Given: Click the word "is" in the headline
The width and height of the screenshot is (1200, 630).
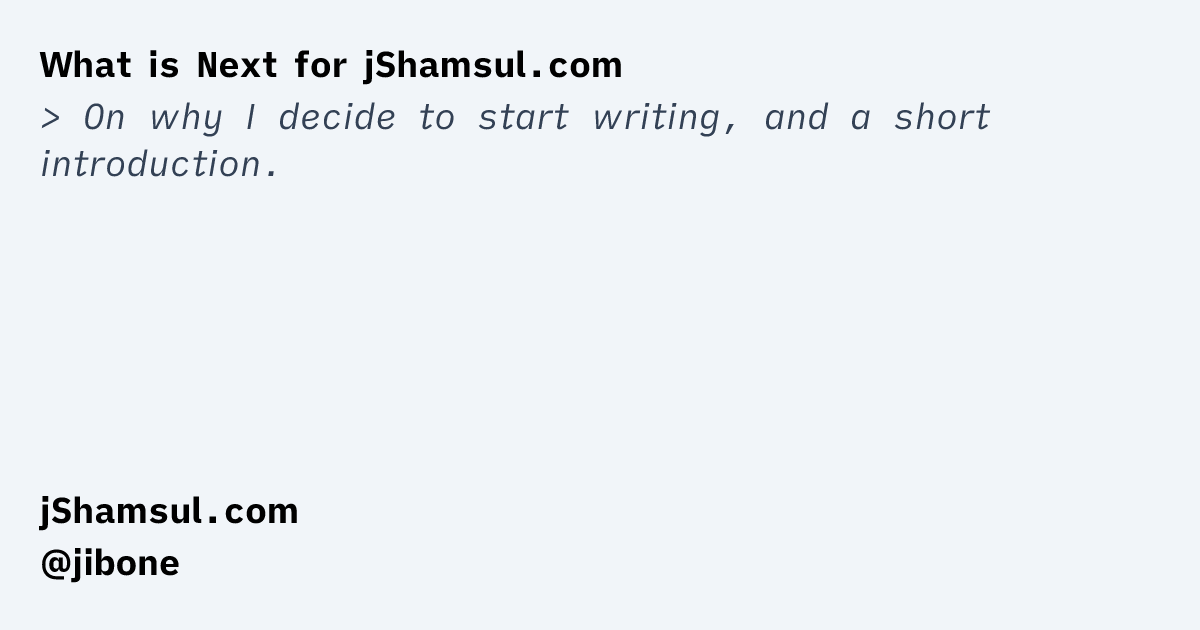Looking at the screenshot, I should pos(164,66).
